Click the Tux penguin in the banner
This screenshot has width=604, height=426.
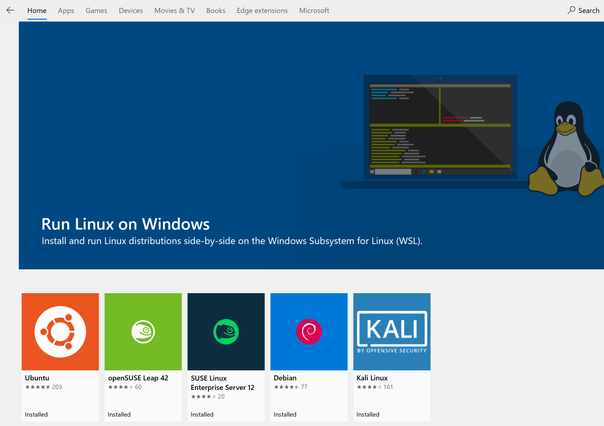click(x=565, y=149)
